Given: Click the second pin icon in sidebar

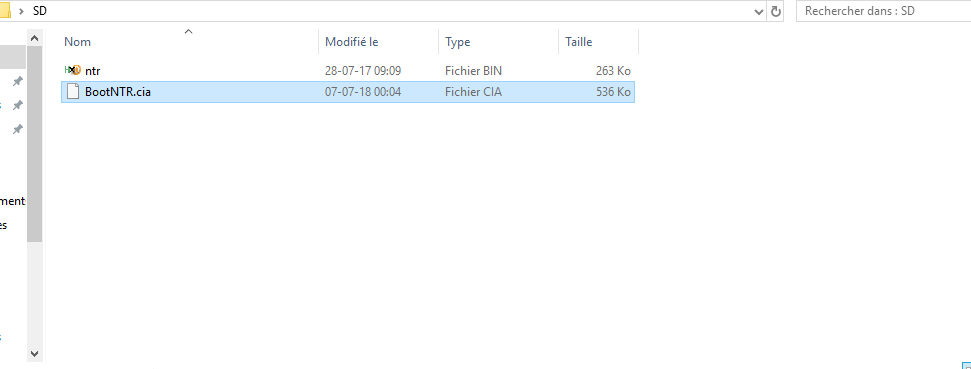Looking at the screenshot, I should coord(18,105).
